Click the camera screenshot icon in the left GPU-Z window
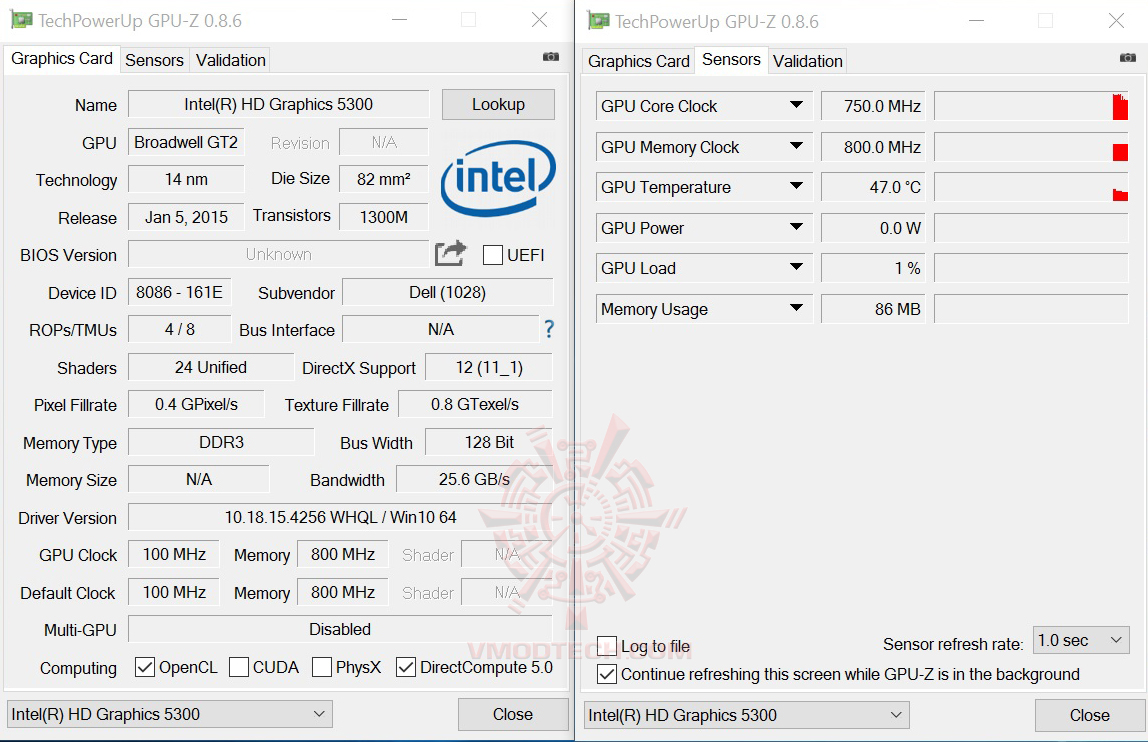1148x742 pixels. tap(551, 56)
